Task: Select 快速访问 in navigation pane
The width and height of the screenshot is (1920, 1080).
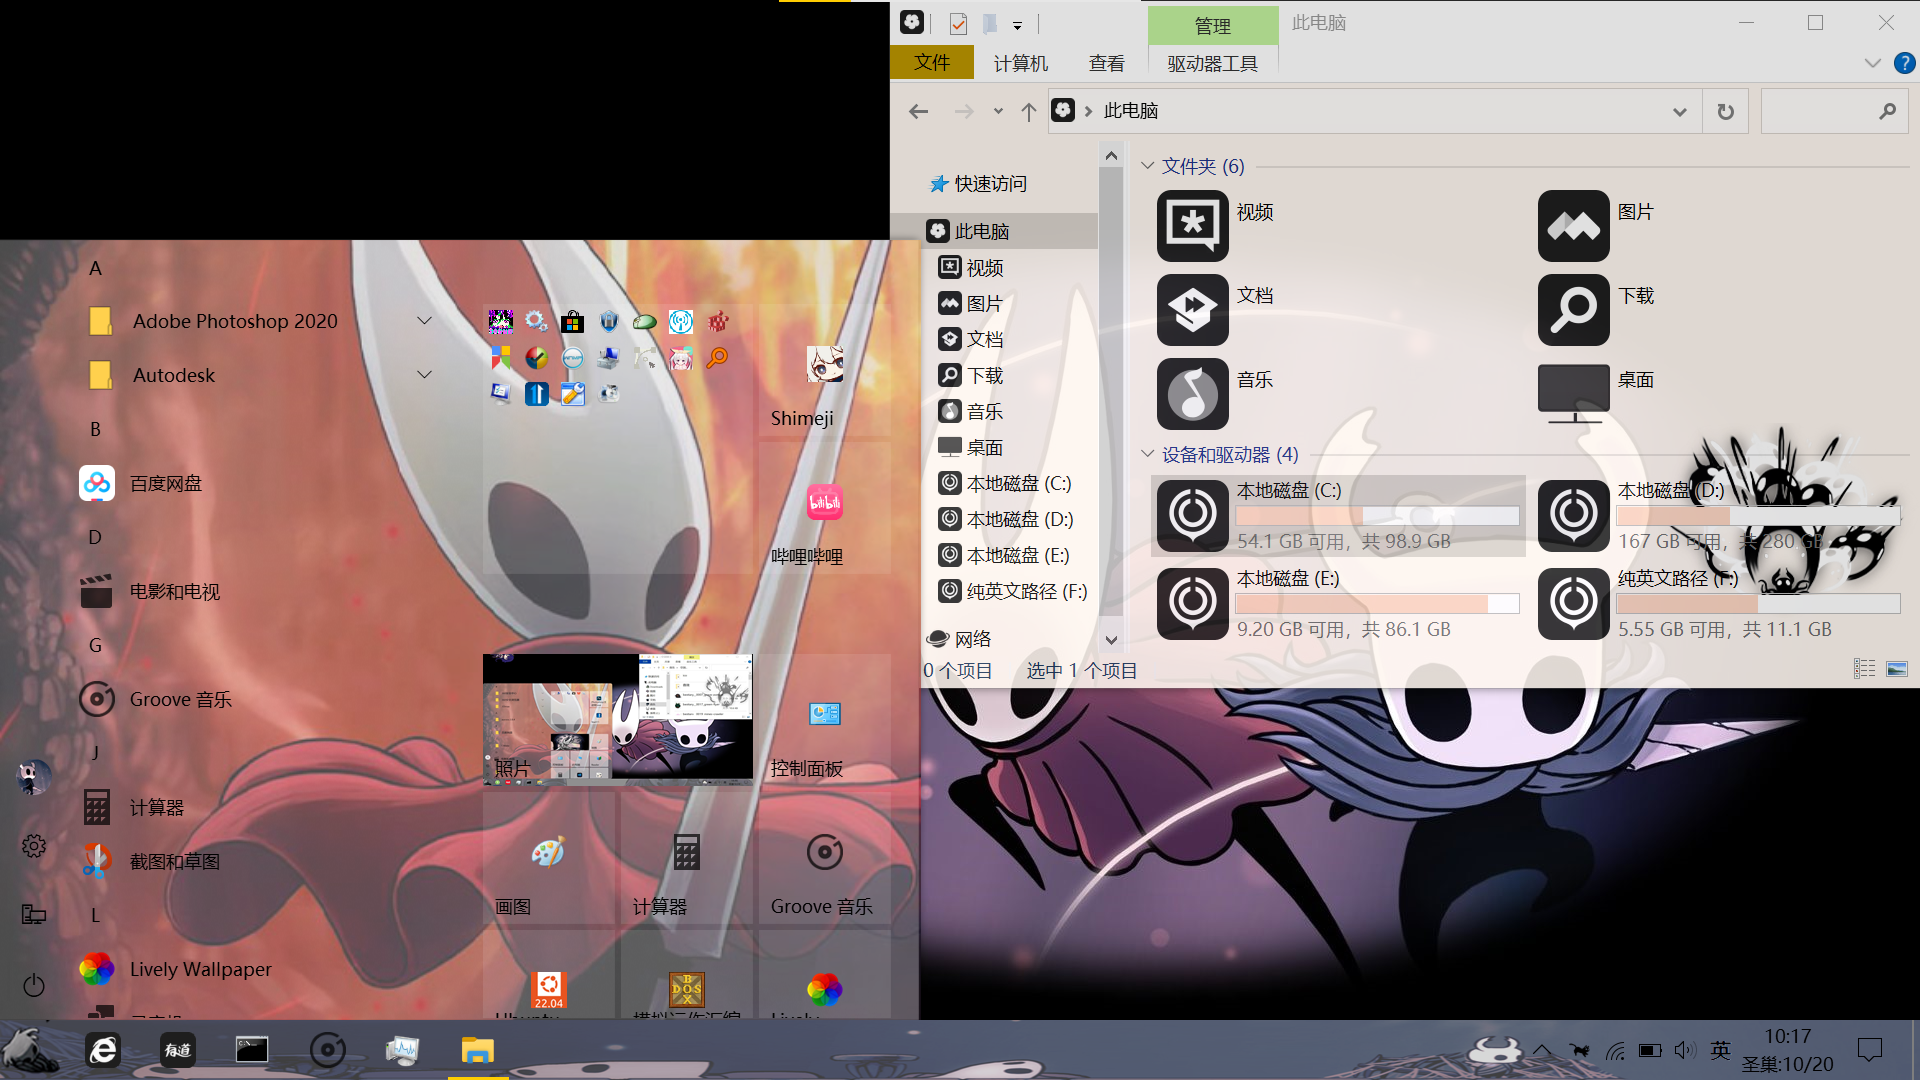Action: coord(990,184)
